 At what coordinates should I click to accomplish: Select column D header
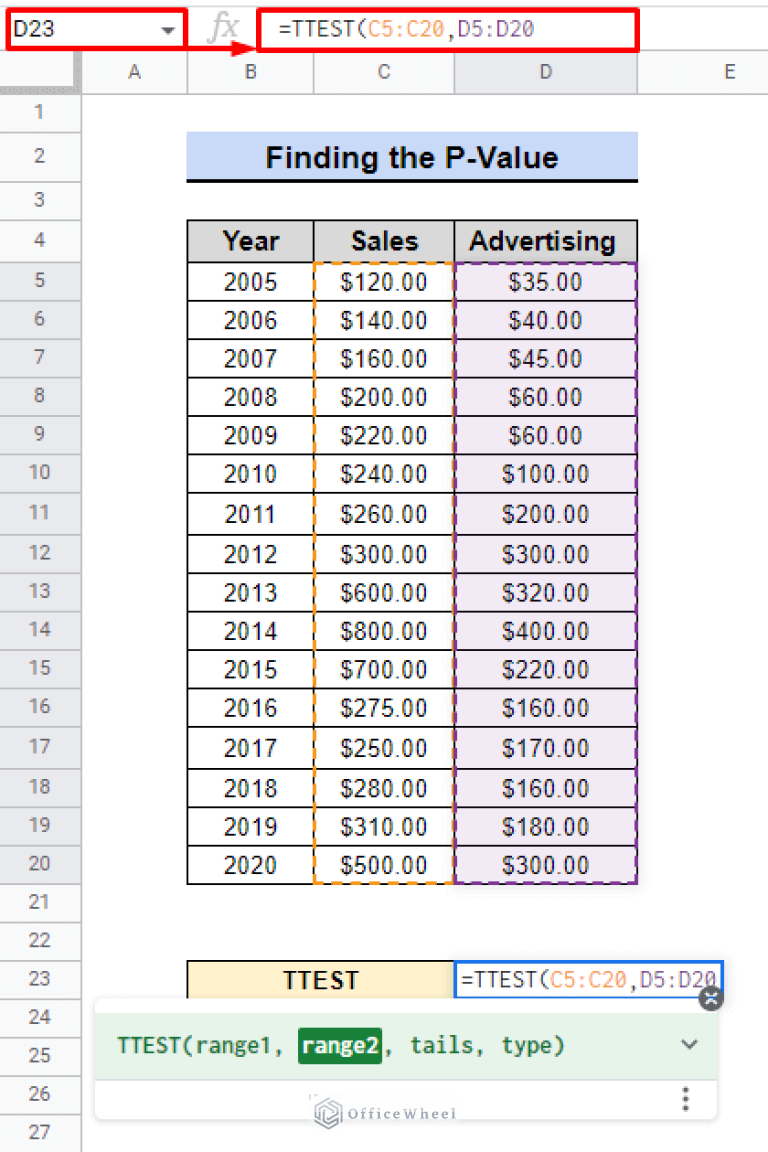[x=545, y=72]
